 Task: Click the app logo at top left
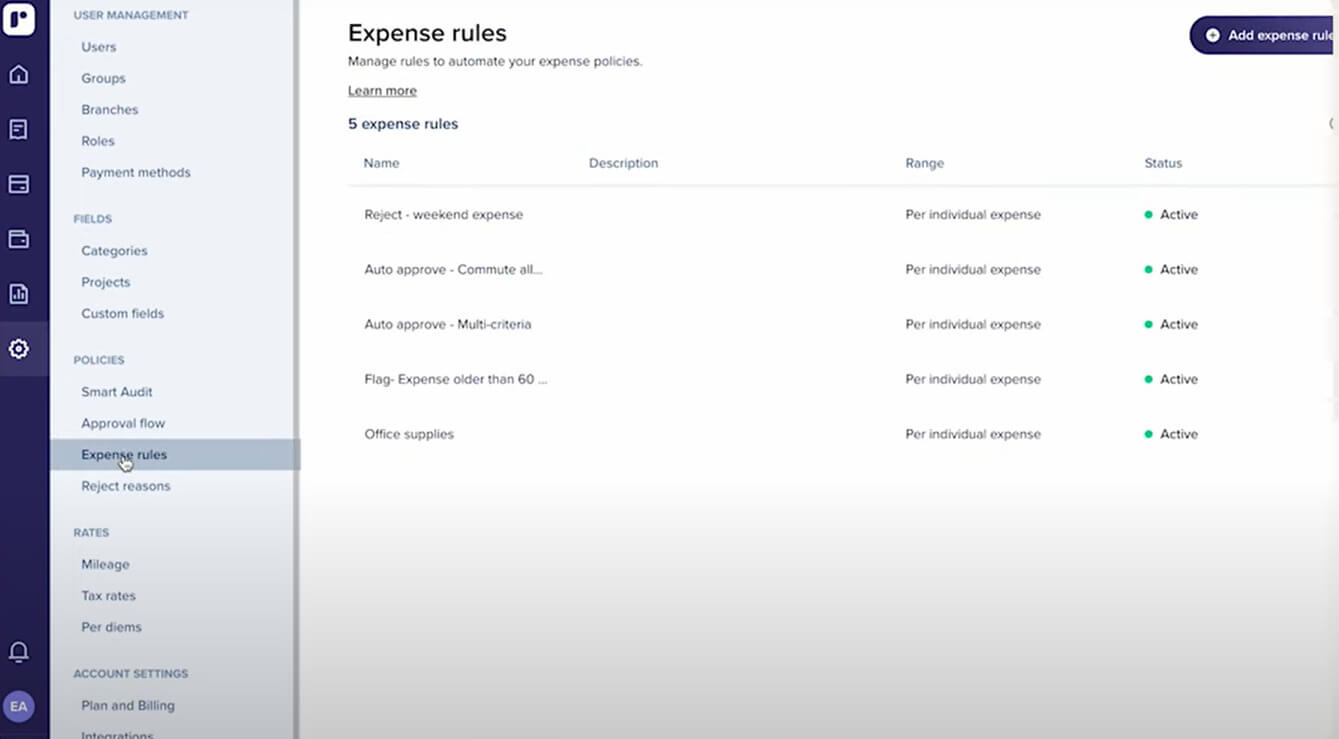tap(19, 20)
